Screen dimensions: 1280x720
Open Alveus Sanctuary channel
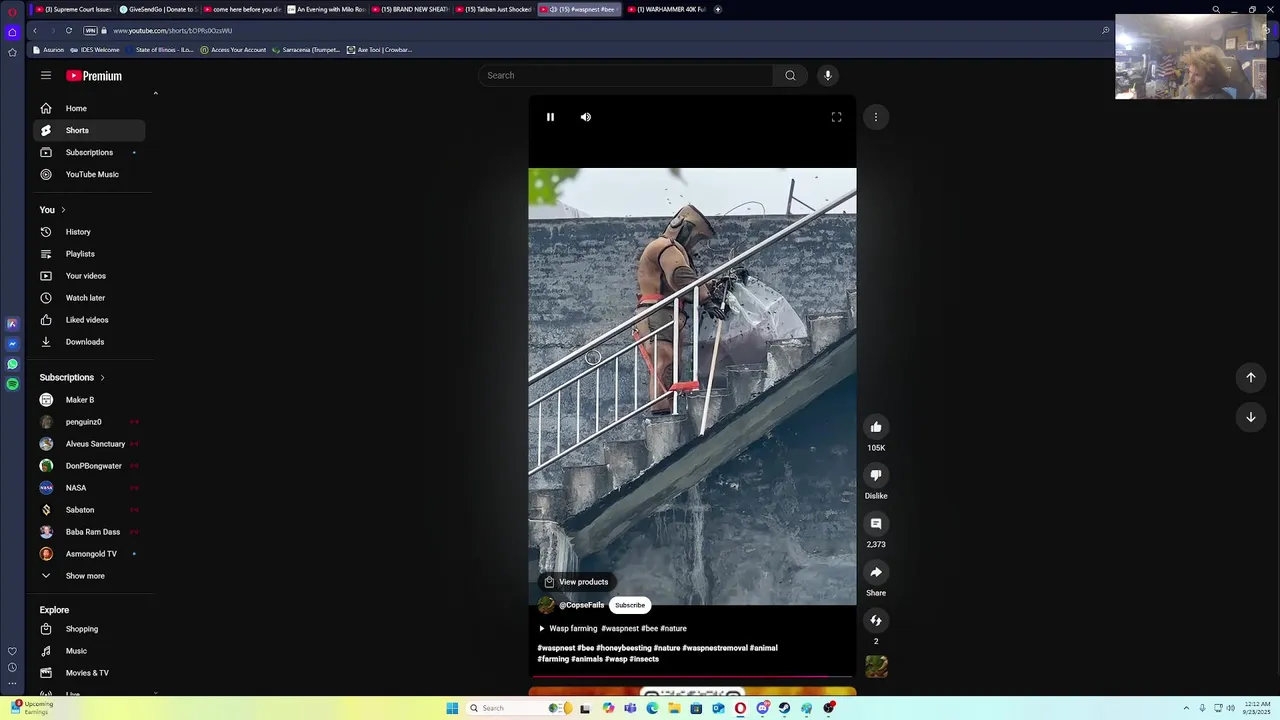89,444
